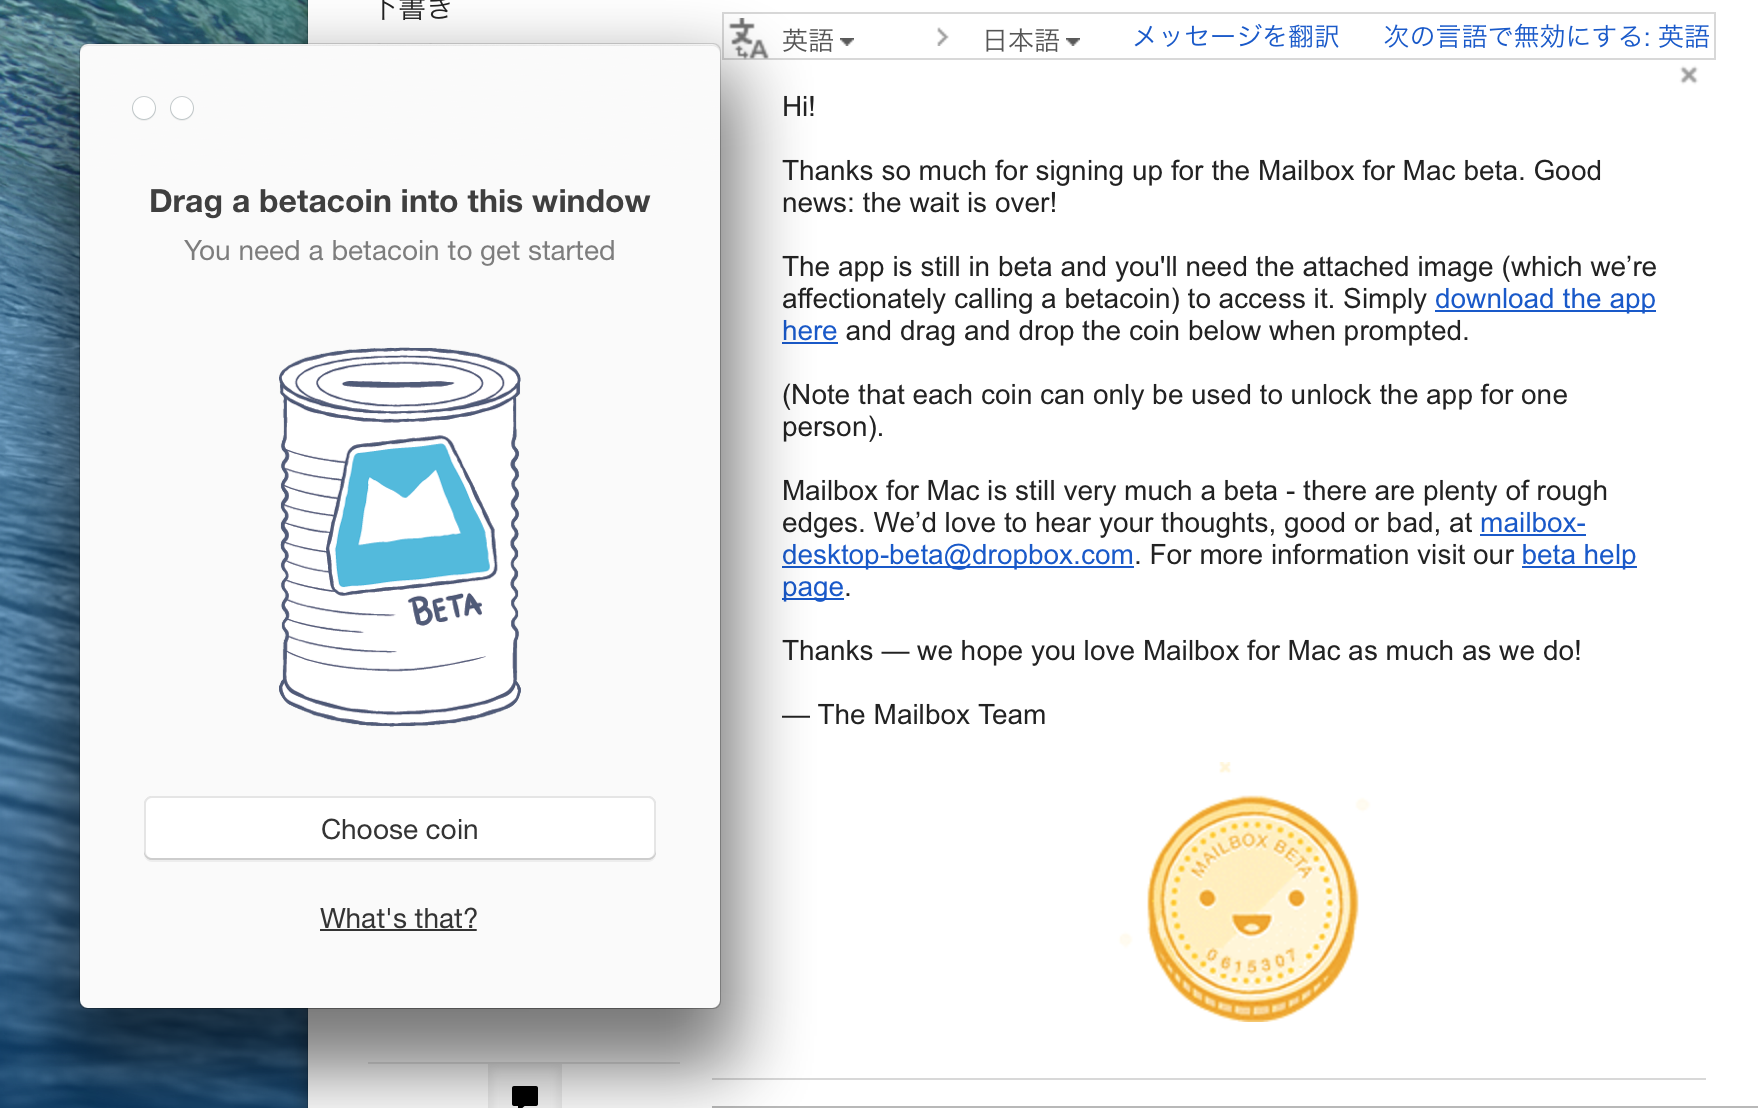Click '— The Mailbox Team' signature text

tap(914, 715)
